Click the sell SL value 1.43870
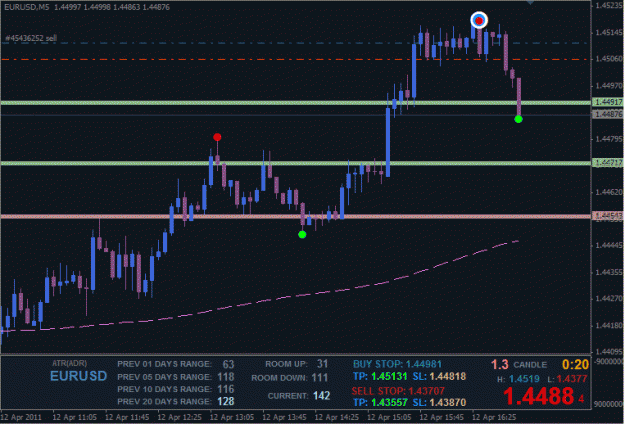 click(x=448, y=402)
